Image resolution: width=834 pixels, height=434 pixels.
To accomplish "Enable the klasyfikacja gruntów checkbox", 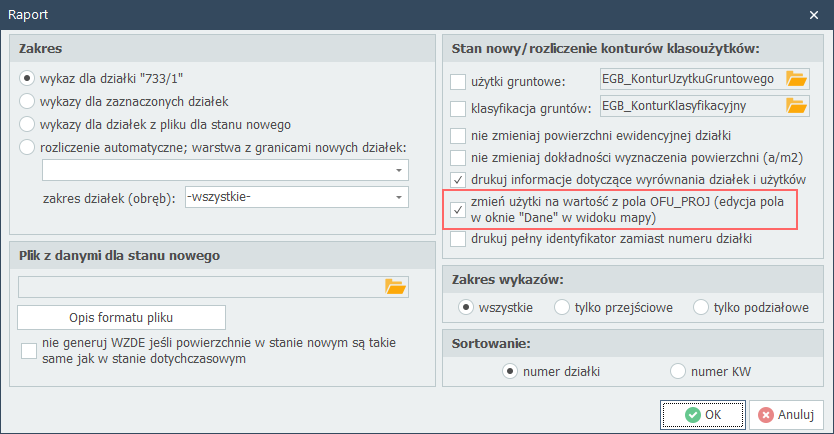I will point(458,108).
